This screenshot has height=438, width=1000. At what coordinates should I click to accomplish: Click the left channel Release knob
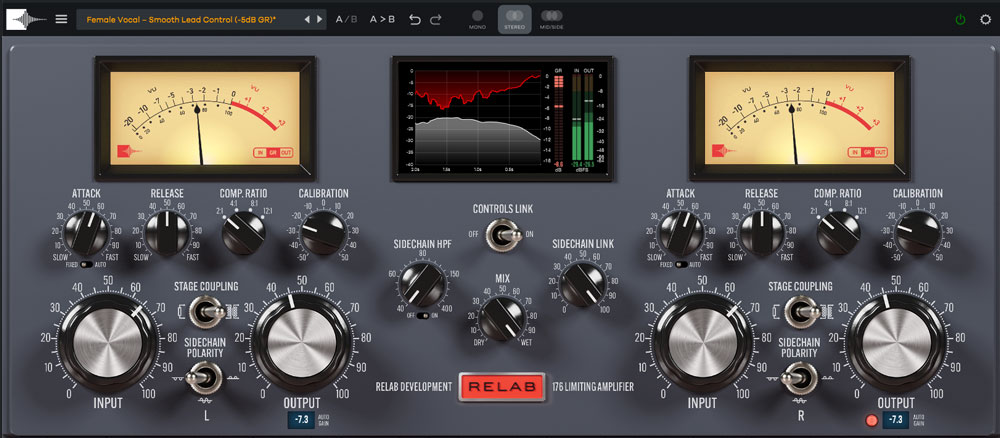[167, 233]
